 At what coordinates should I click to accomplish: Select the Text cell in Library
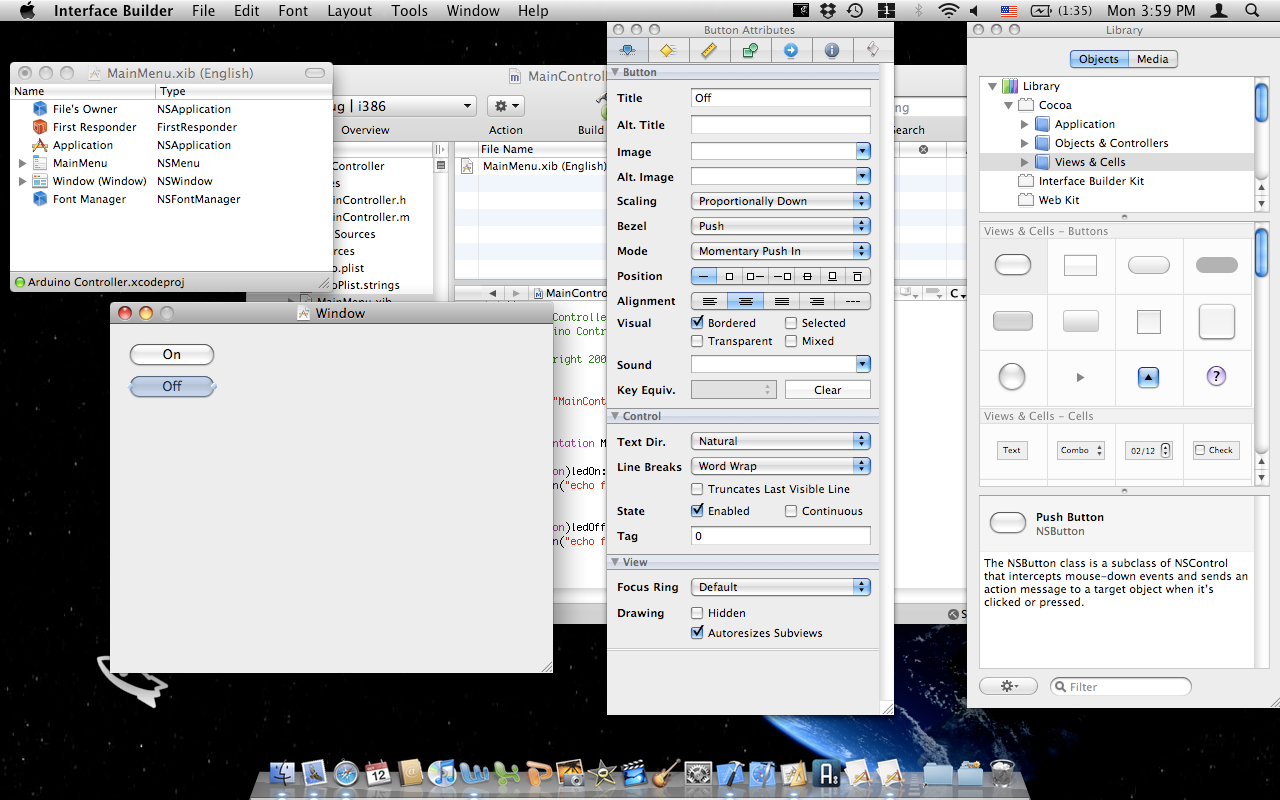click(x=1013, y=450)
